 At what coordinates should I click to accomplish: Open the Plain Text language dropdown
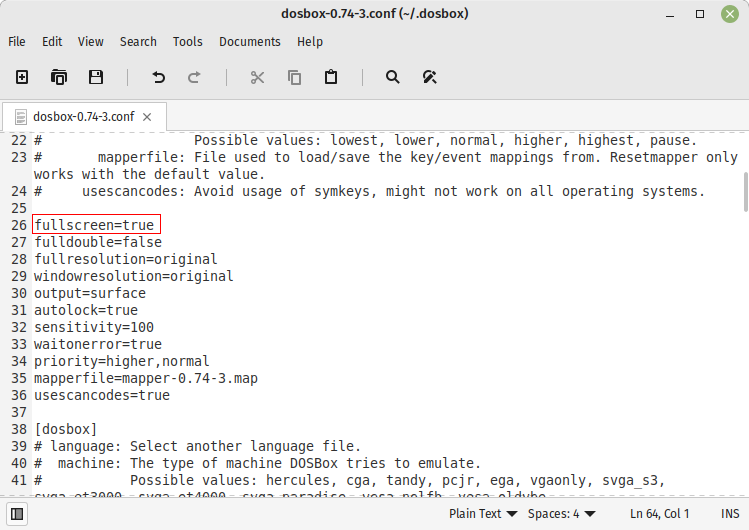[483, 514]
